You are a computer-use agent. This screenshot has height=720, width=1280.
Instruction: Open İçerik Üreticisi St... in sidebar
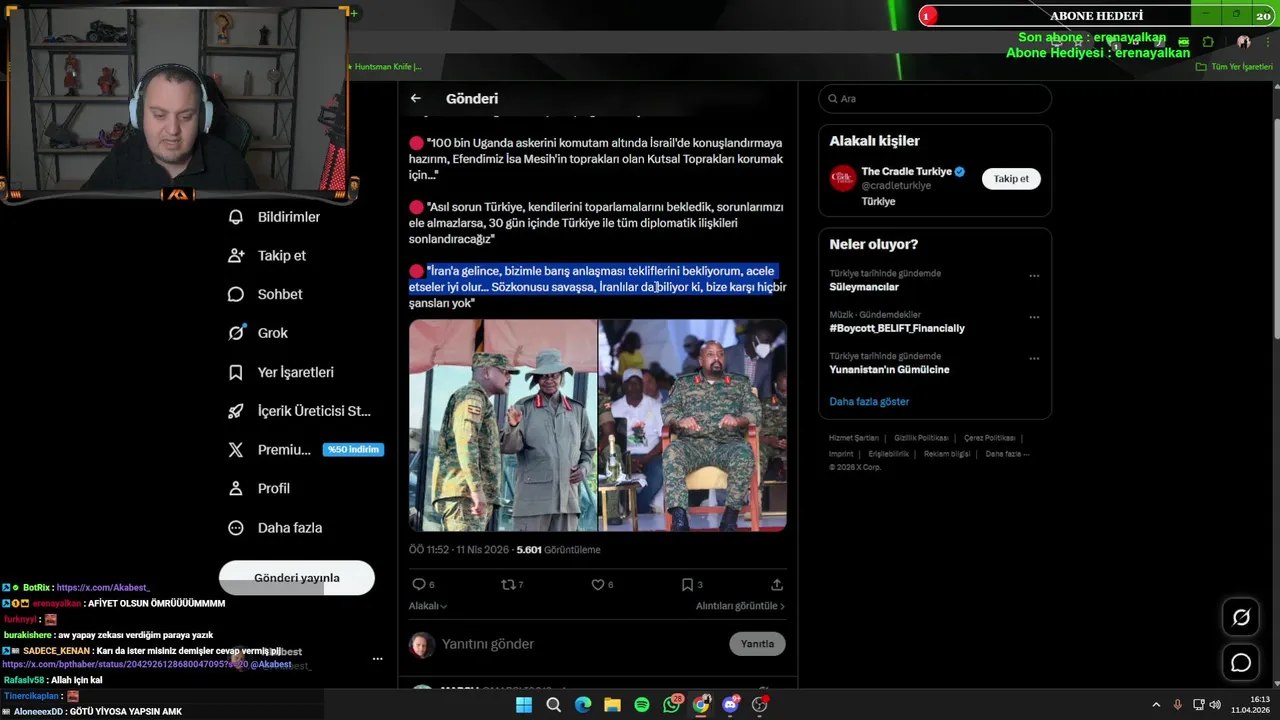[300, 411]
